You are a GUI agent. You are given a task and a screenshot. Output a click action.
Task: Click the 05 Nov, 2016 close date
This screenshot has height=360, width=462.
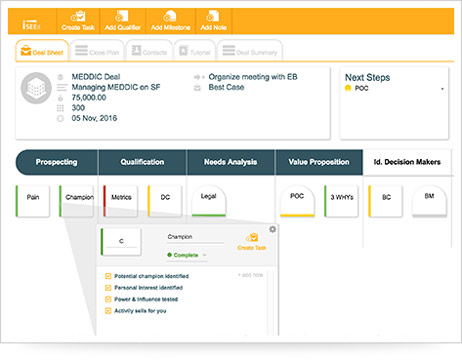pos(94,118)
